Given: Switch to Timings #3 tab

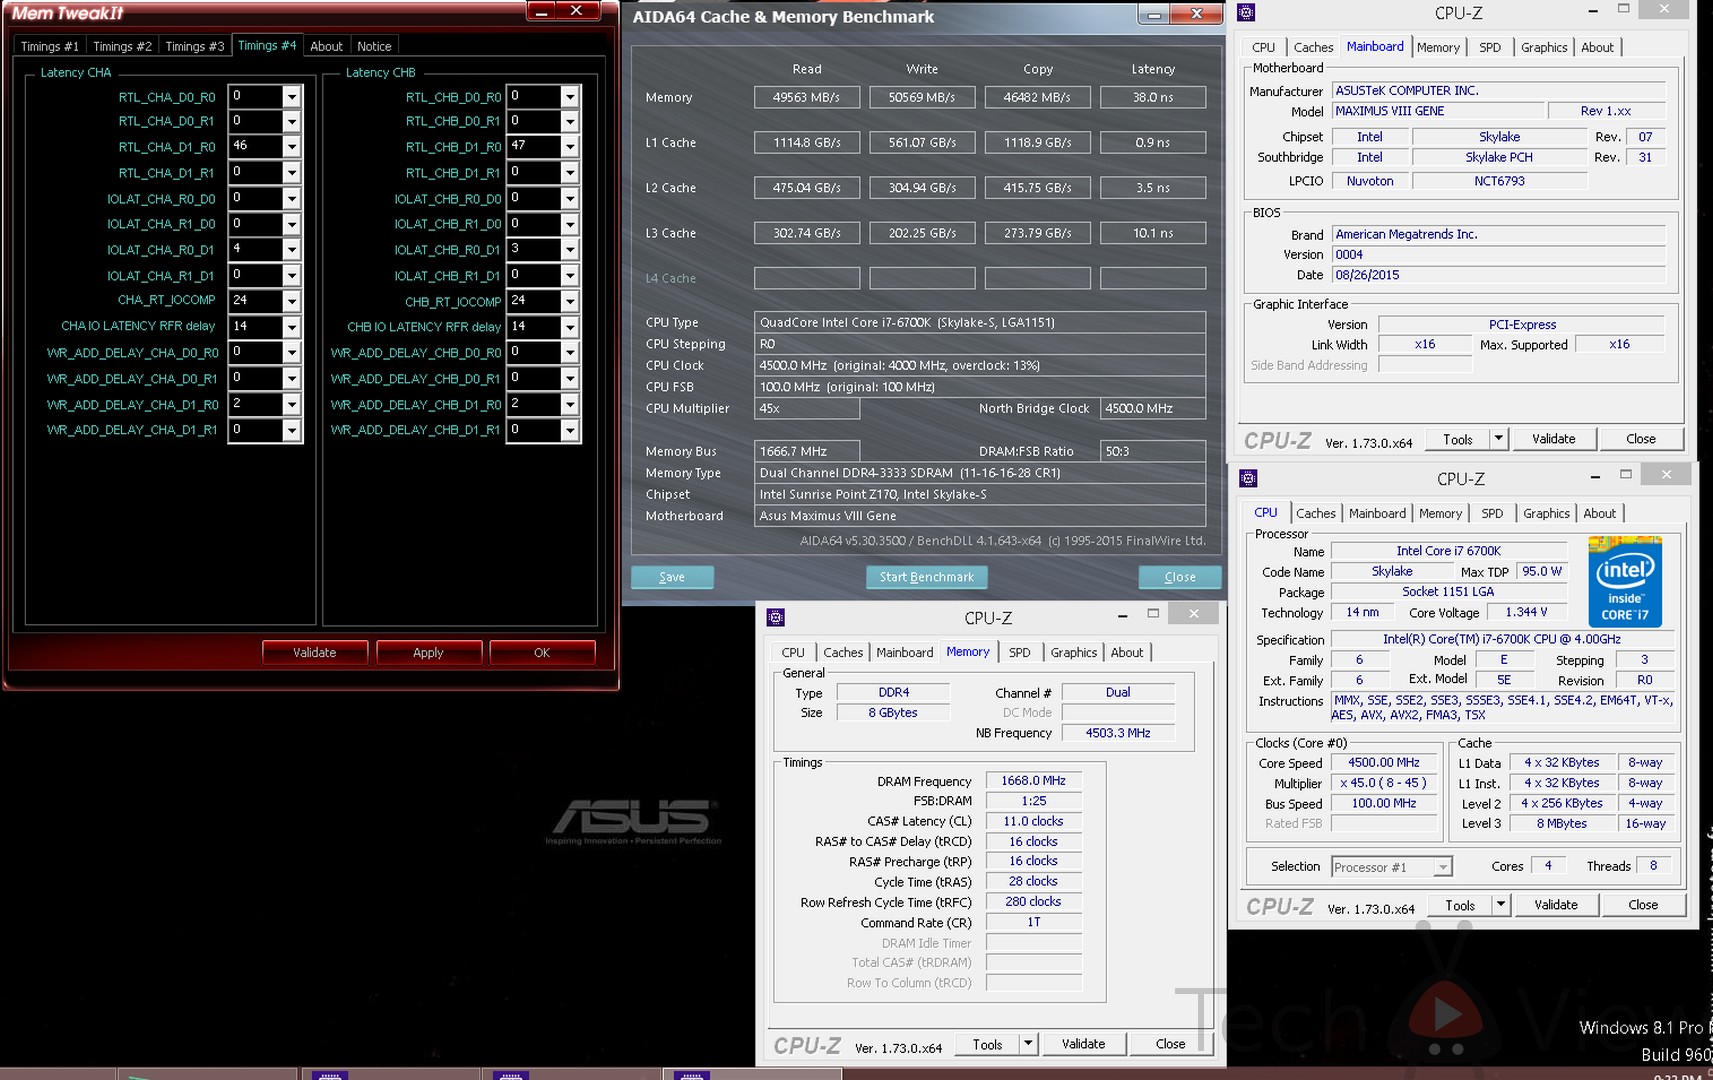Looking at the screenshot, I should (x=195, y=46).
